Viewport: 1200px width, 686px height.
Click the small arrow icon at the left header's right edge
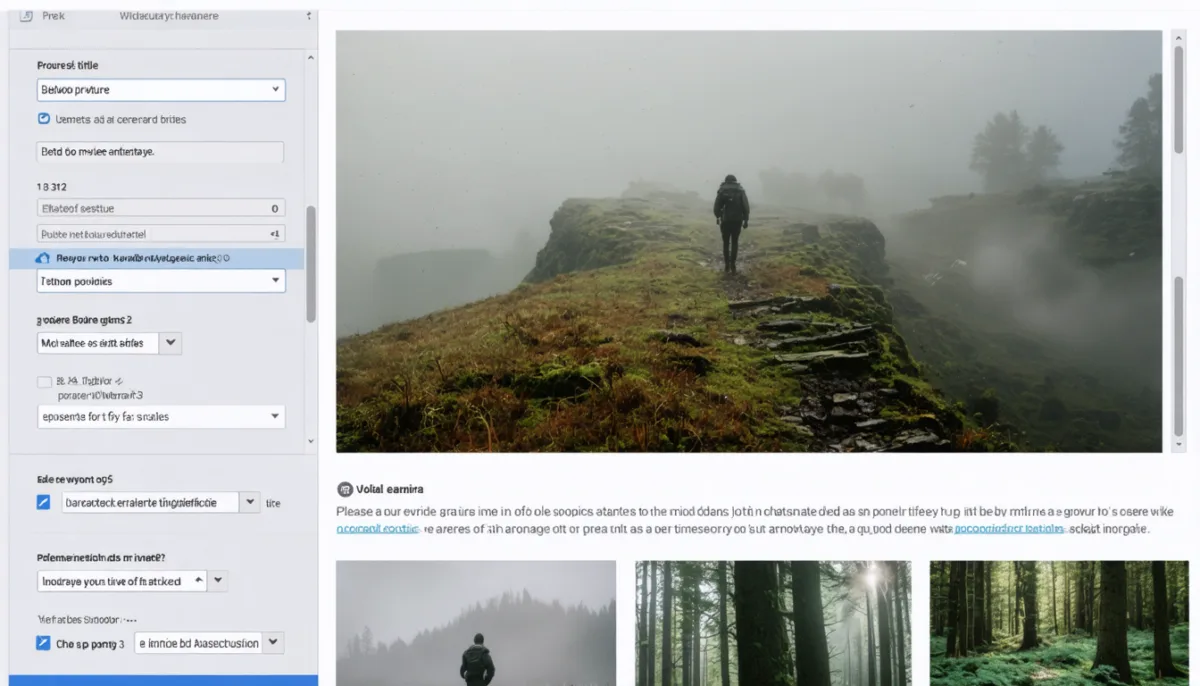coord(308,17)
